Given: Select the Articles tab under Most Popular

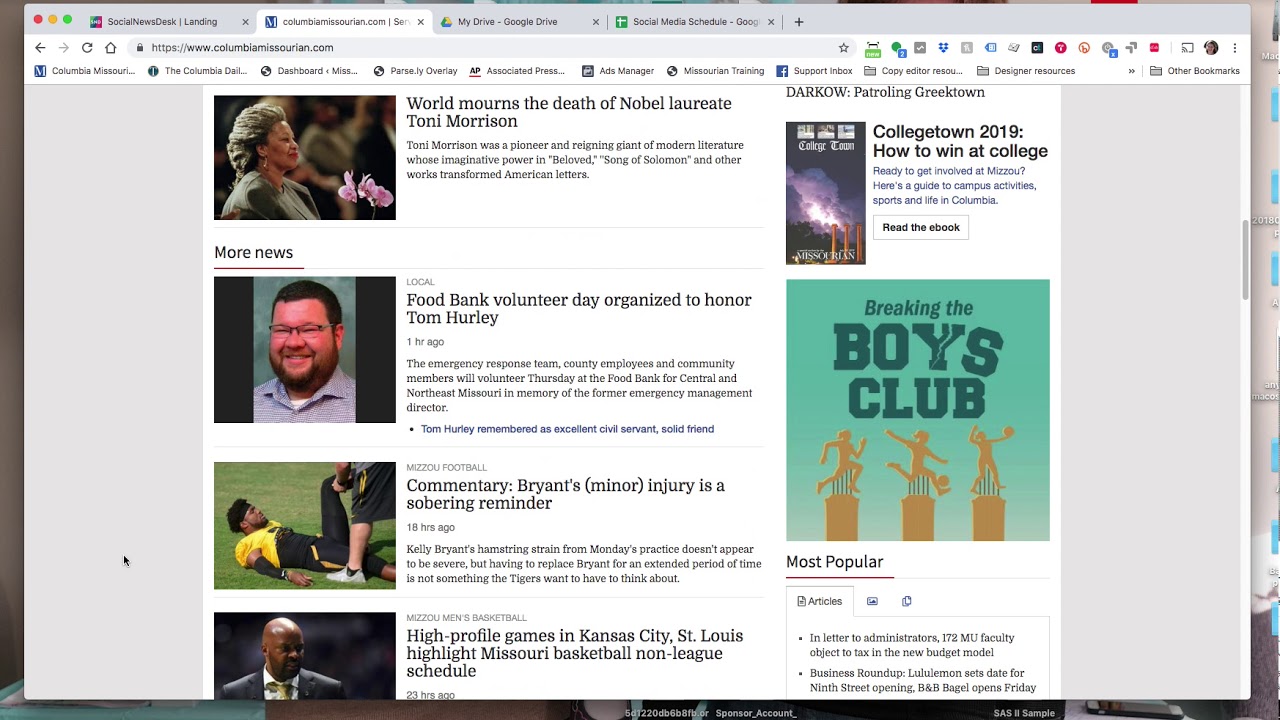Looking at the screenshot, I should (x=819, y=601).
